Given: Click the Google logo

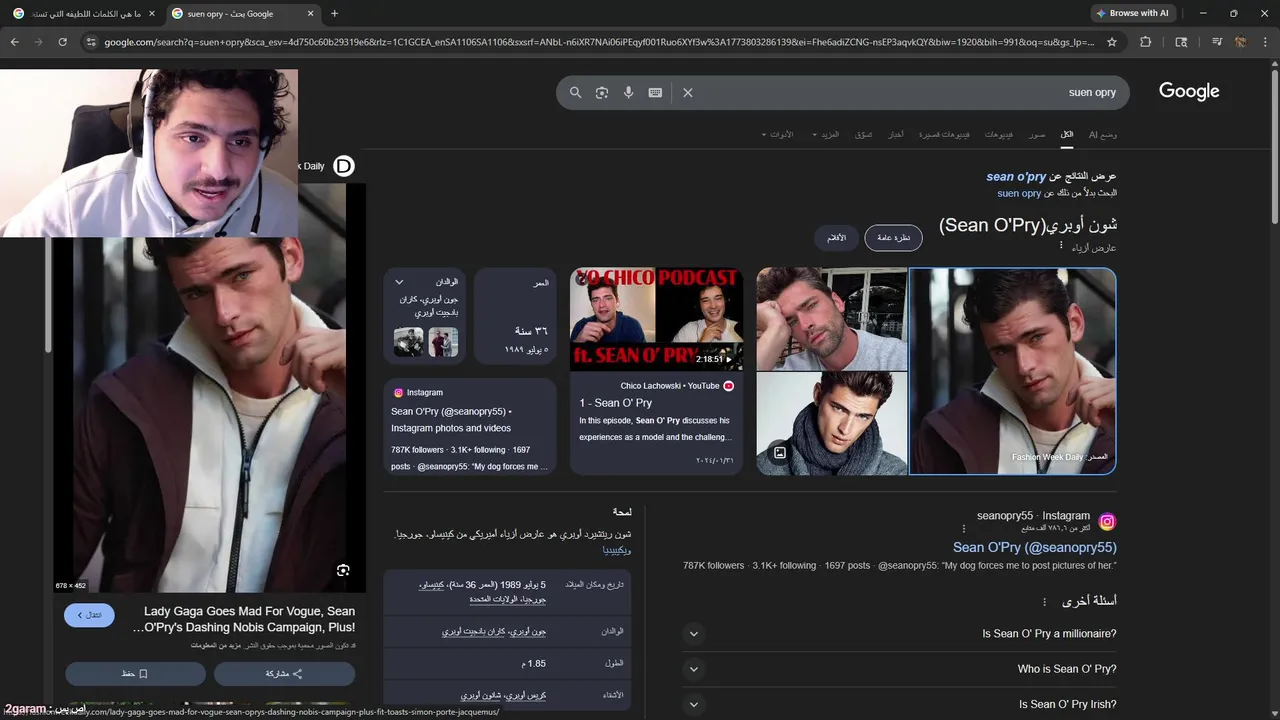Looking at the screenshot, I should pyautogui.click(x=1189, y=92).
